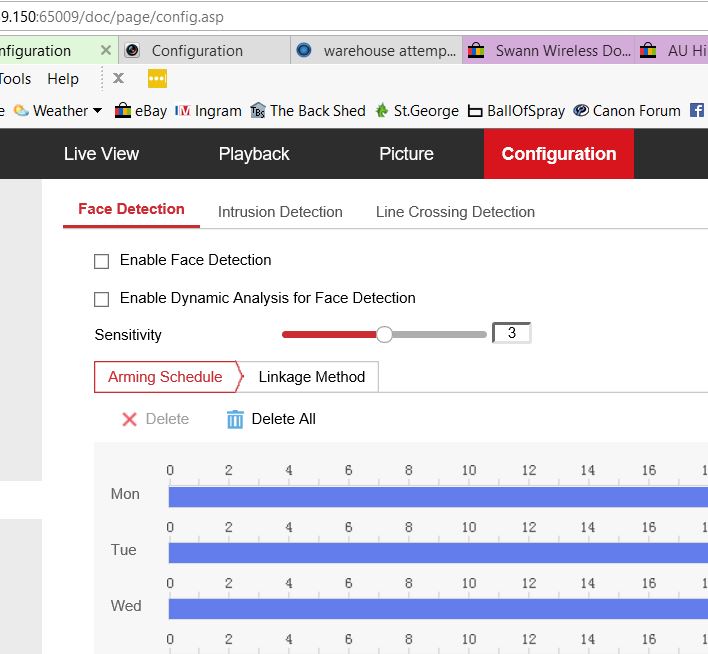Click the Sensitivity slider handle
The height and width of the screenshot is (654, 708).
pos(384,334)
